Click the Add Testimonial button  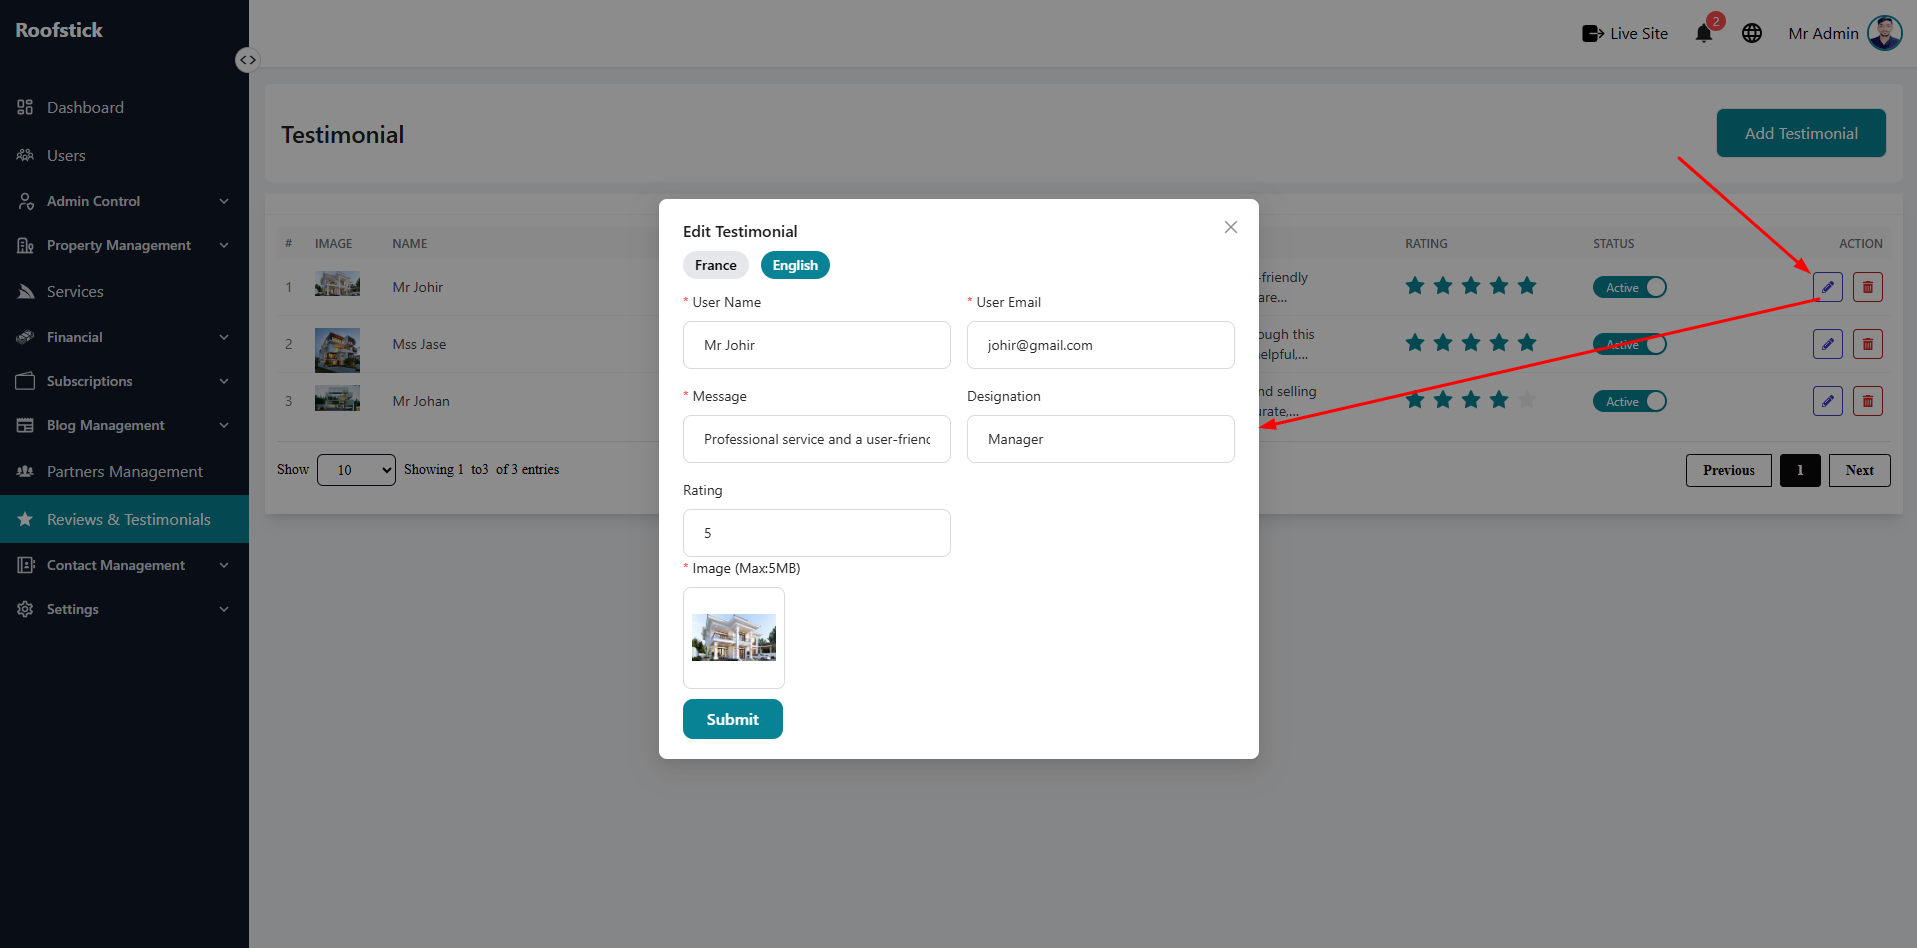pyautogui.click(x=1801, y=133)
